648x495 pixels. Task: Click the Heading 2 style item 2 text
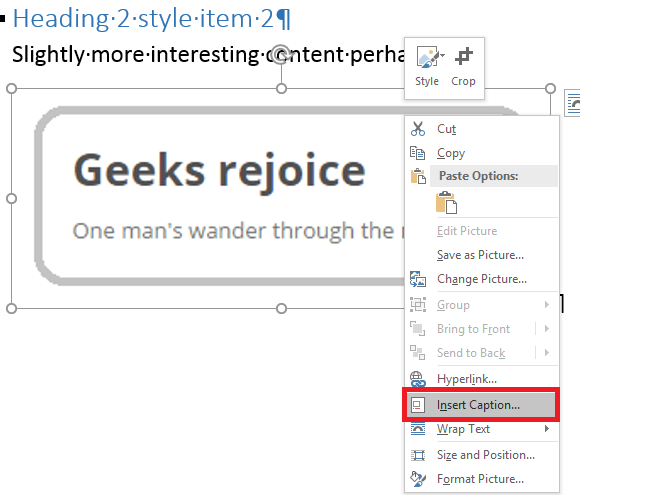click(x=152, y=18)
